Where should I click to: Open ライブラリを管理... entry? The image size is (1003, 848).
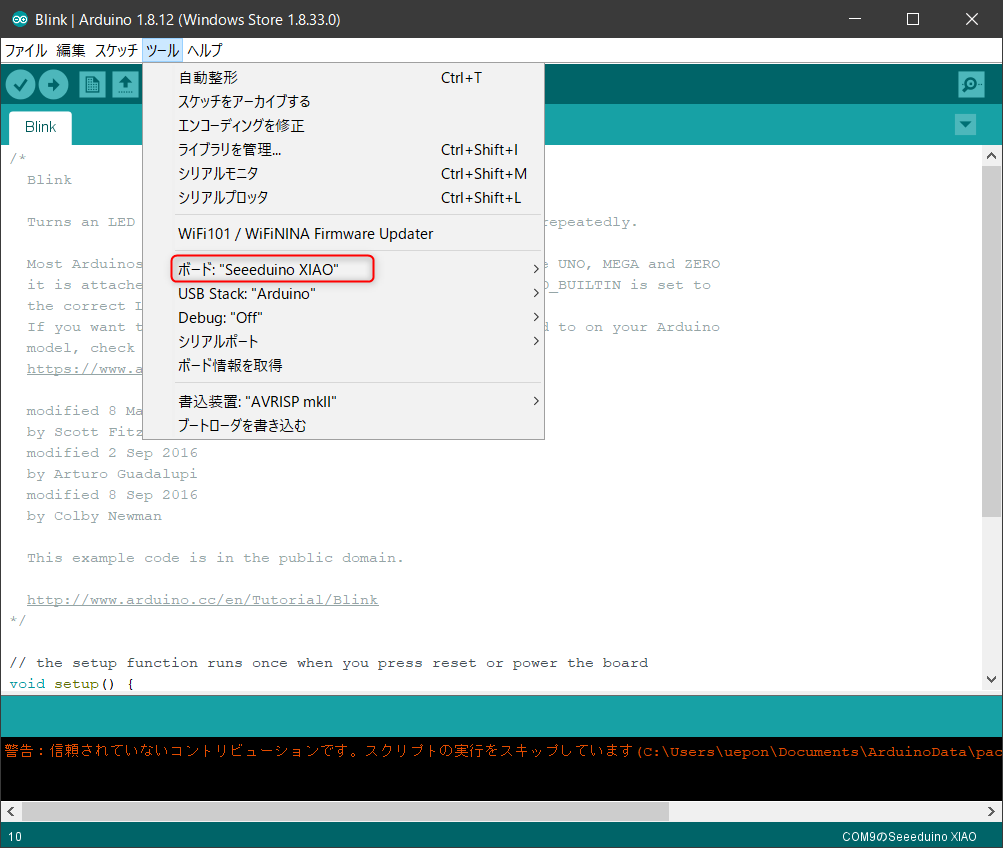(x=358, y=150)
